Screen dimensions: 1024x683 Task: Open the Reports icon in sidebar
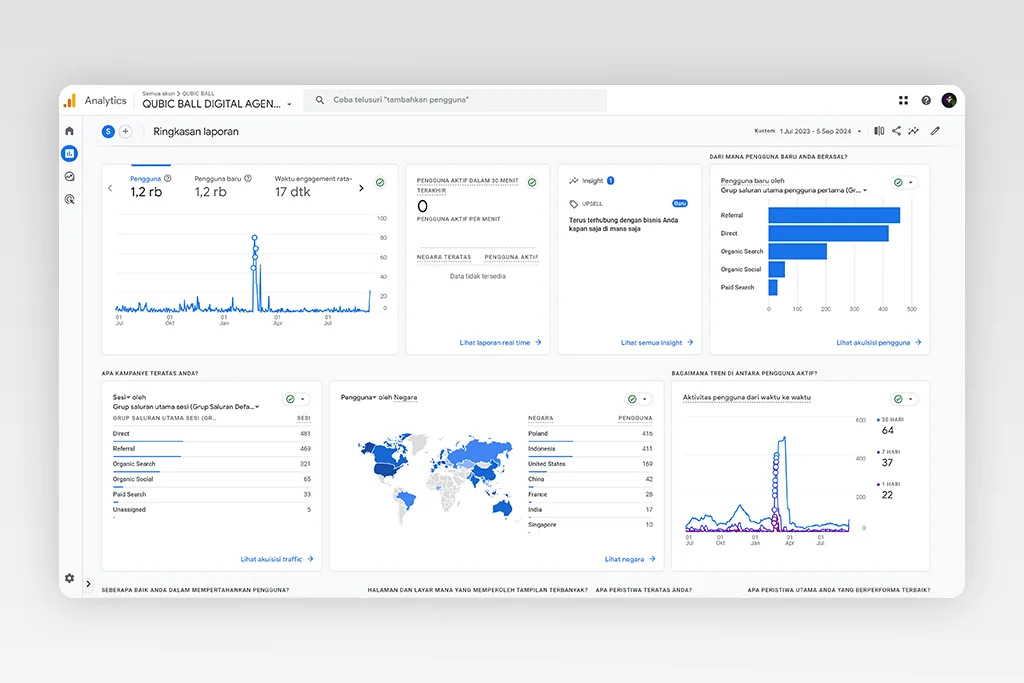(x=69, y=153)
